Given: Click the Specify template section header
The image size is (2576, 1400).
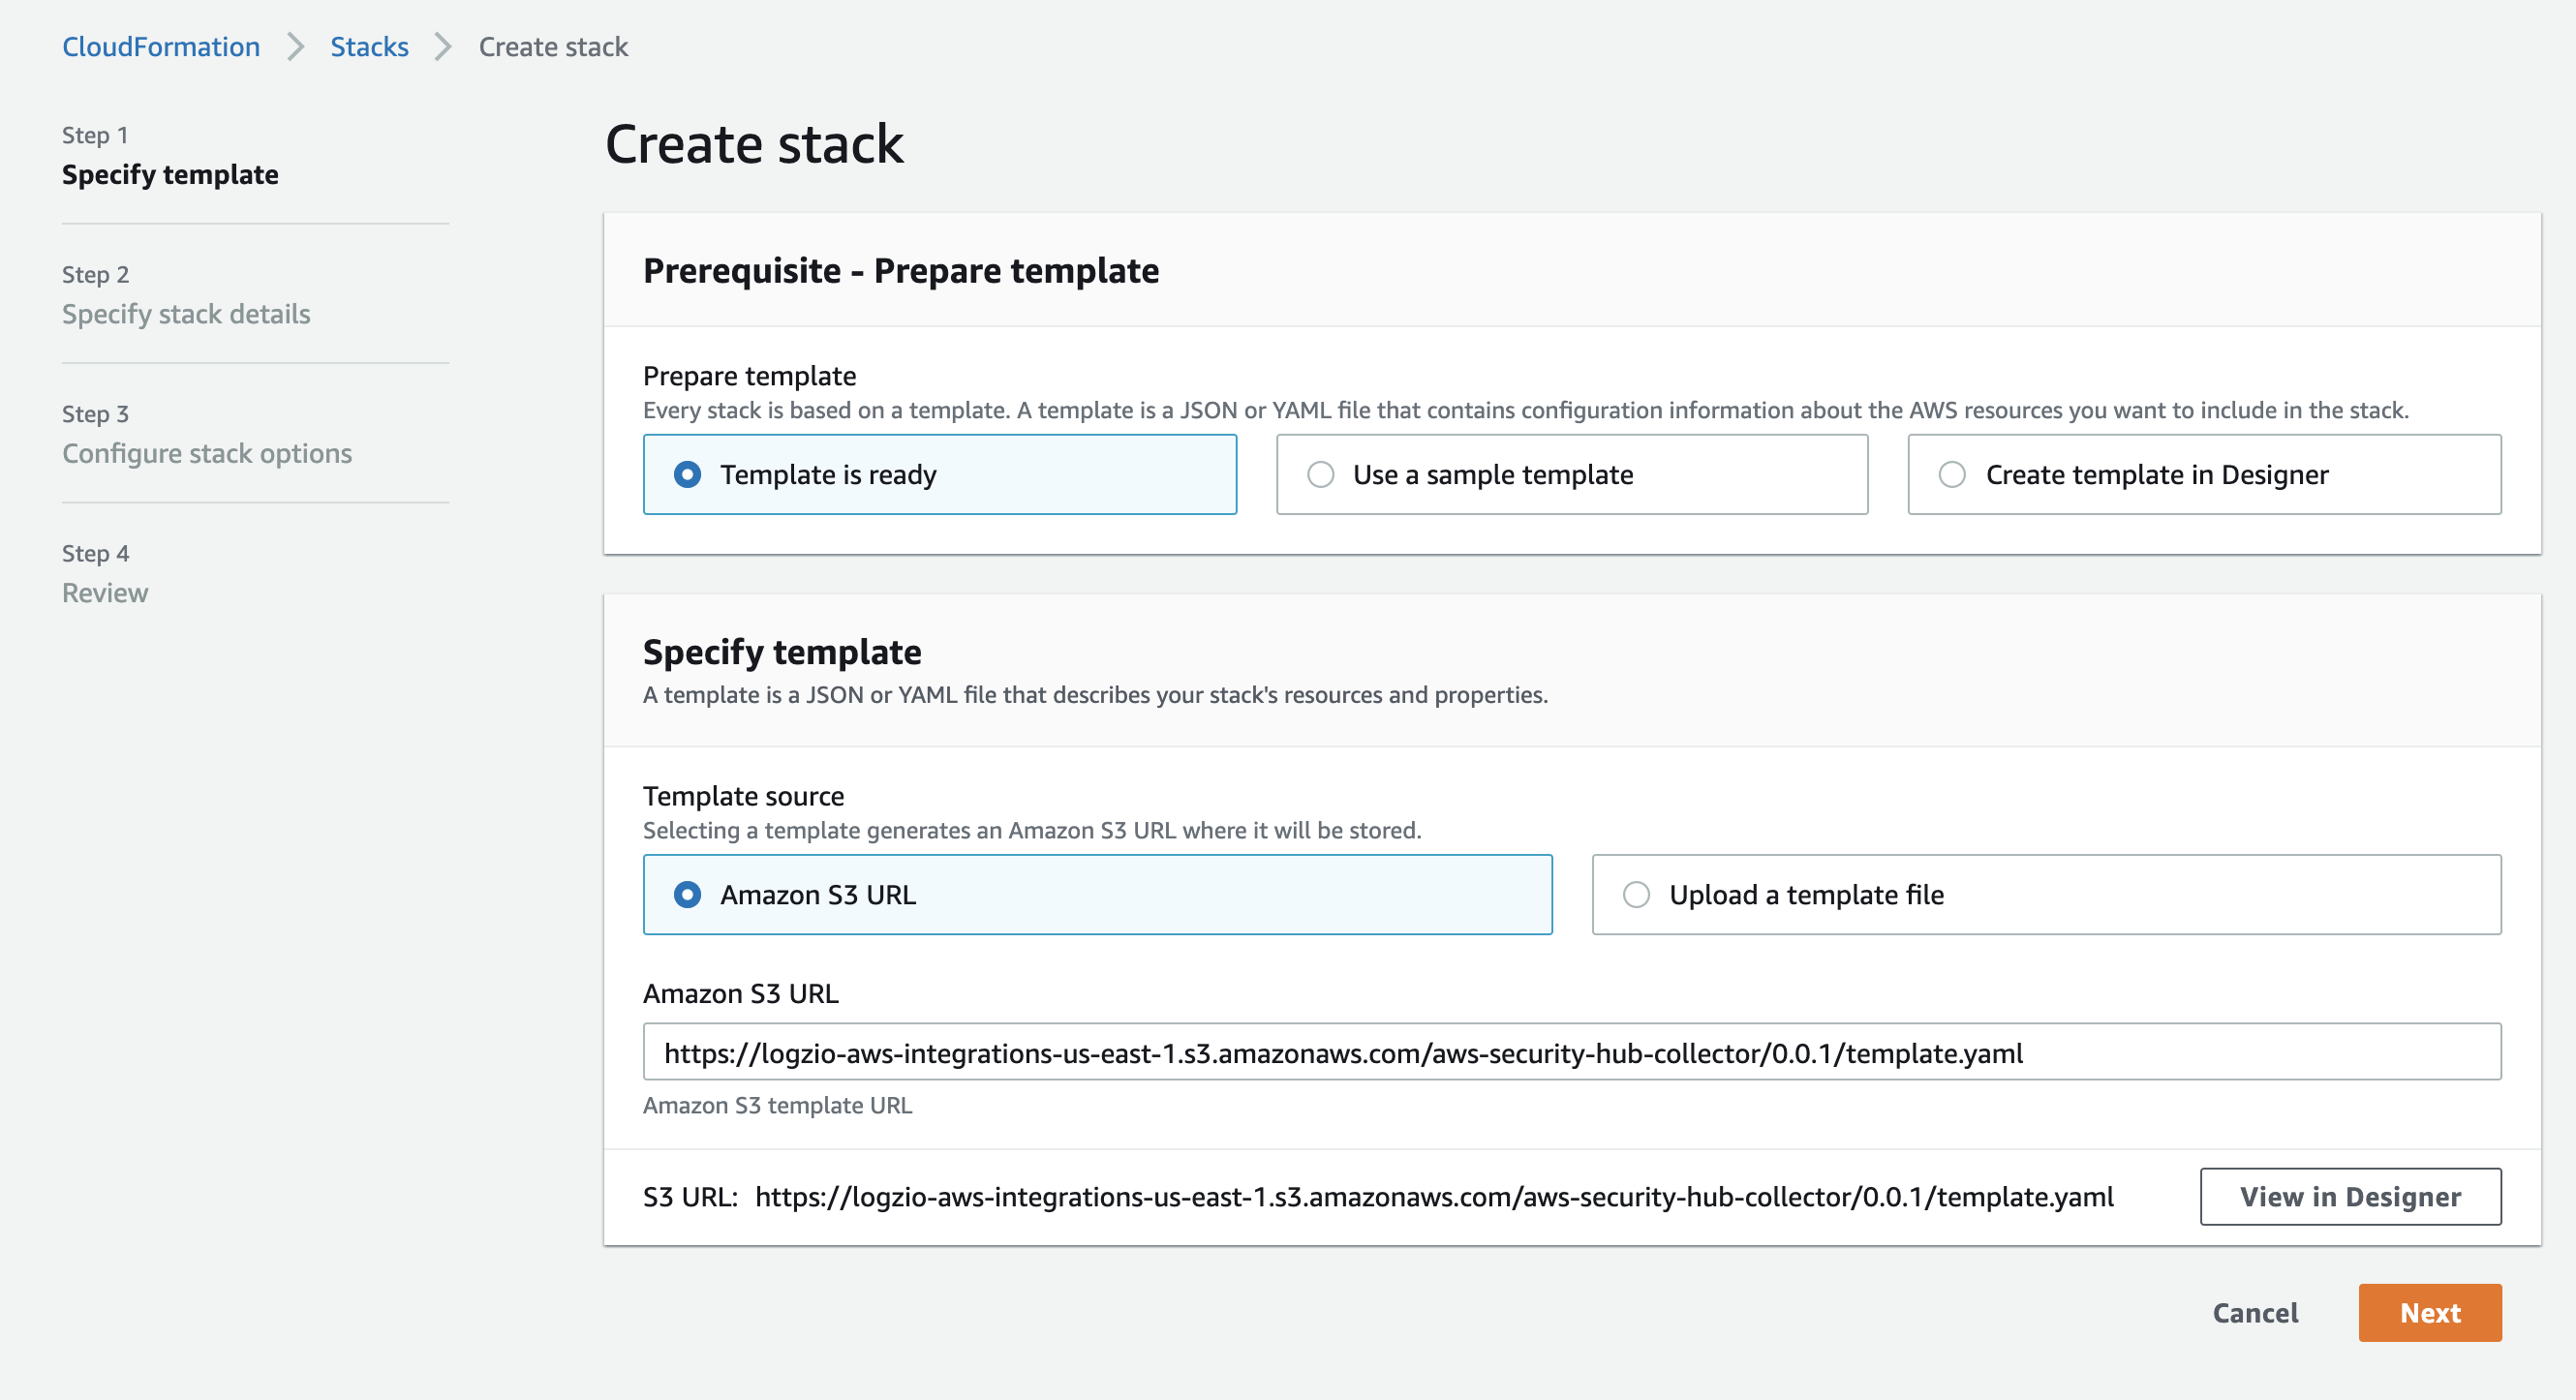Looking at the screenshot, I should tap(782, 652).
